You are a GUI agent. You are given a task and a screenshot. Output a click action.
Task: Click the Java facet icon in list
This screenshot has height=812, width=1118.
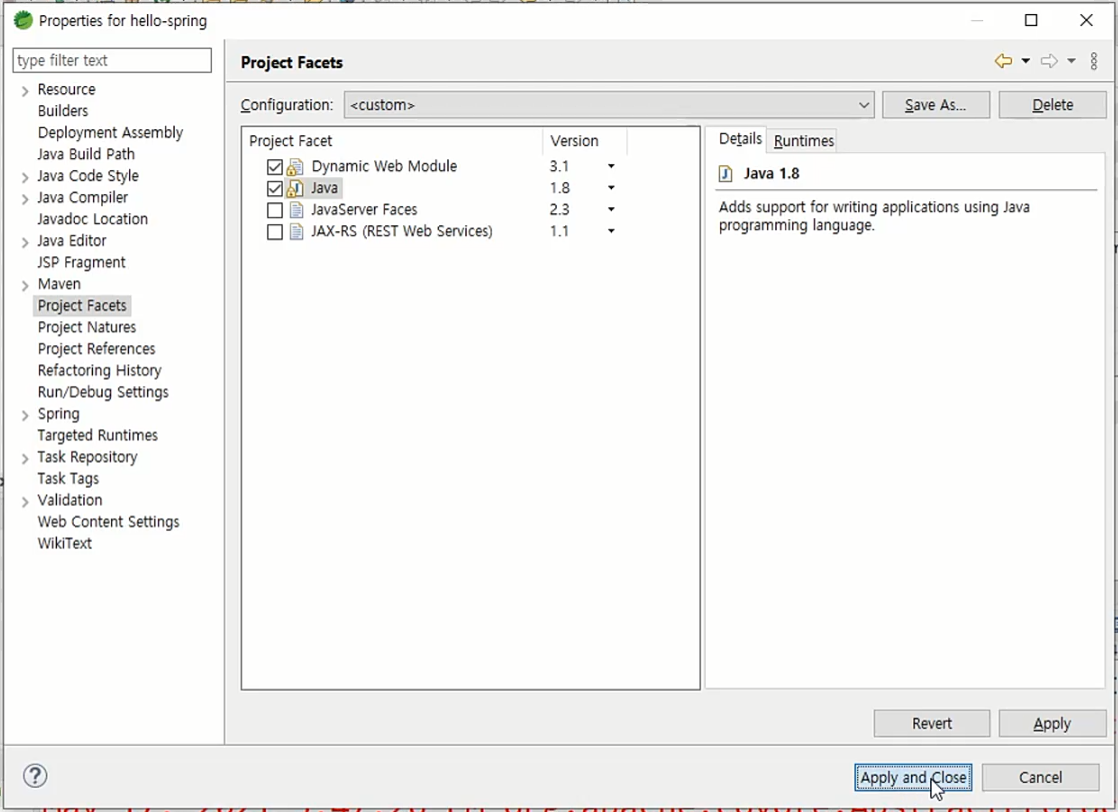(x=294, y=188)
